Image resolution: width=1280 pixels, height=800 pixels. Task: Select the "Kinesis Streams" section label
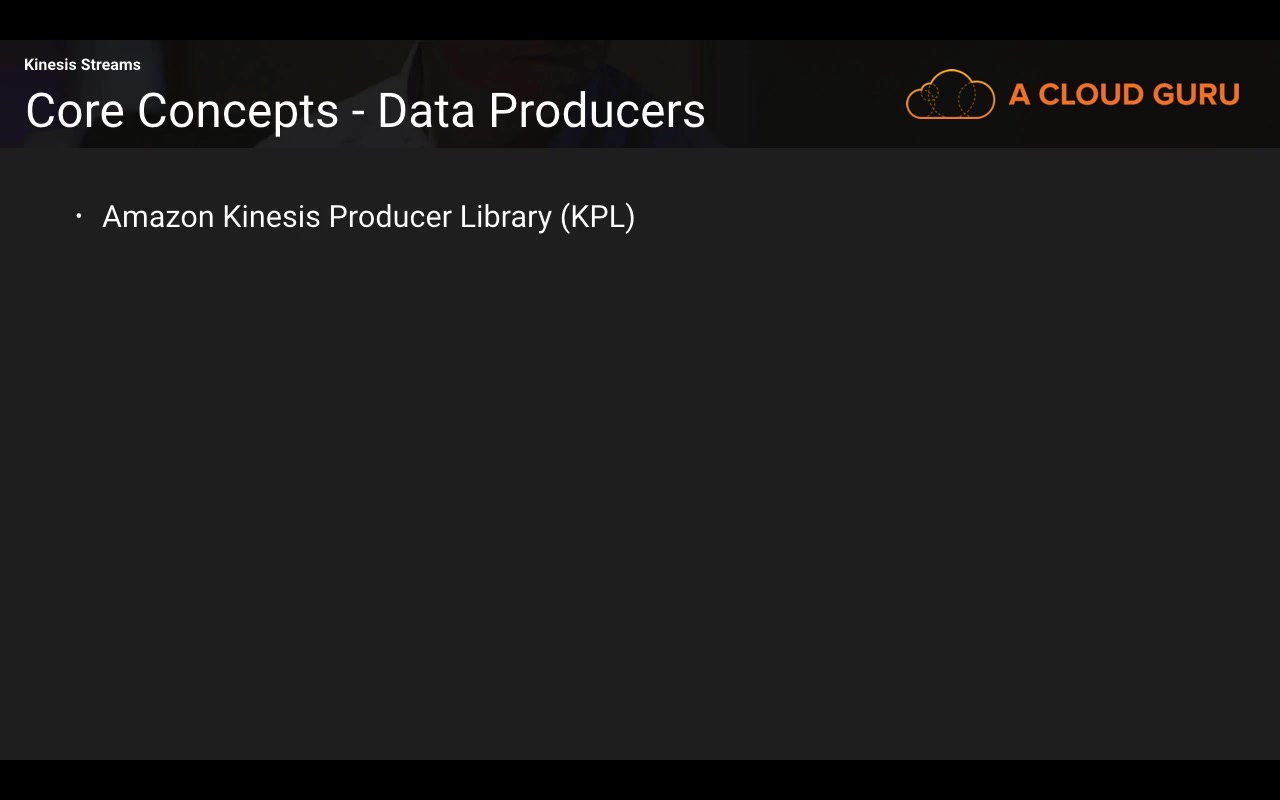[x=82, y=65]
